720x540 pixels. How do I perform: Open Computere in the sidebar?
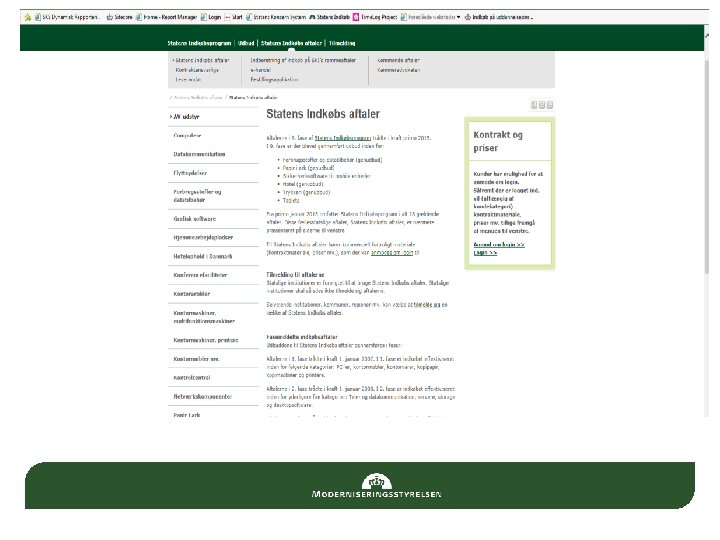tap(187, 135)
